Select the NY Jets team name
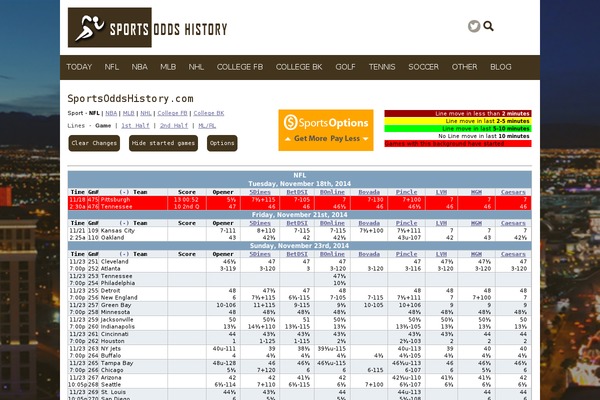The width and height of the screenshot is (600, 400). pos(111,349)
